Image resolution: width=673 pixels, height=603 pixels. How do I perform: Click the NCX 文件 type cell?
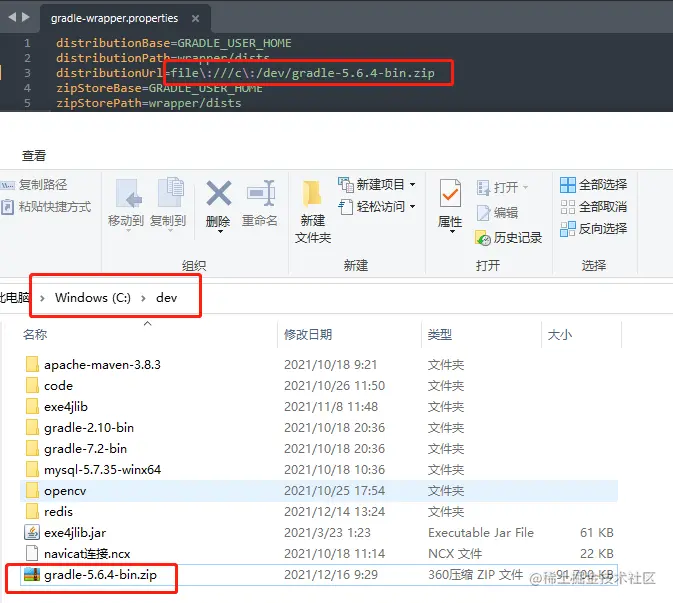click(455, 554)
